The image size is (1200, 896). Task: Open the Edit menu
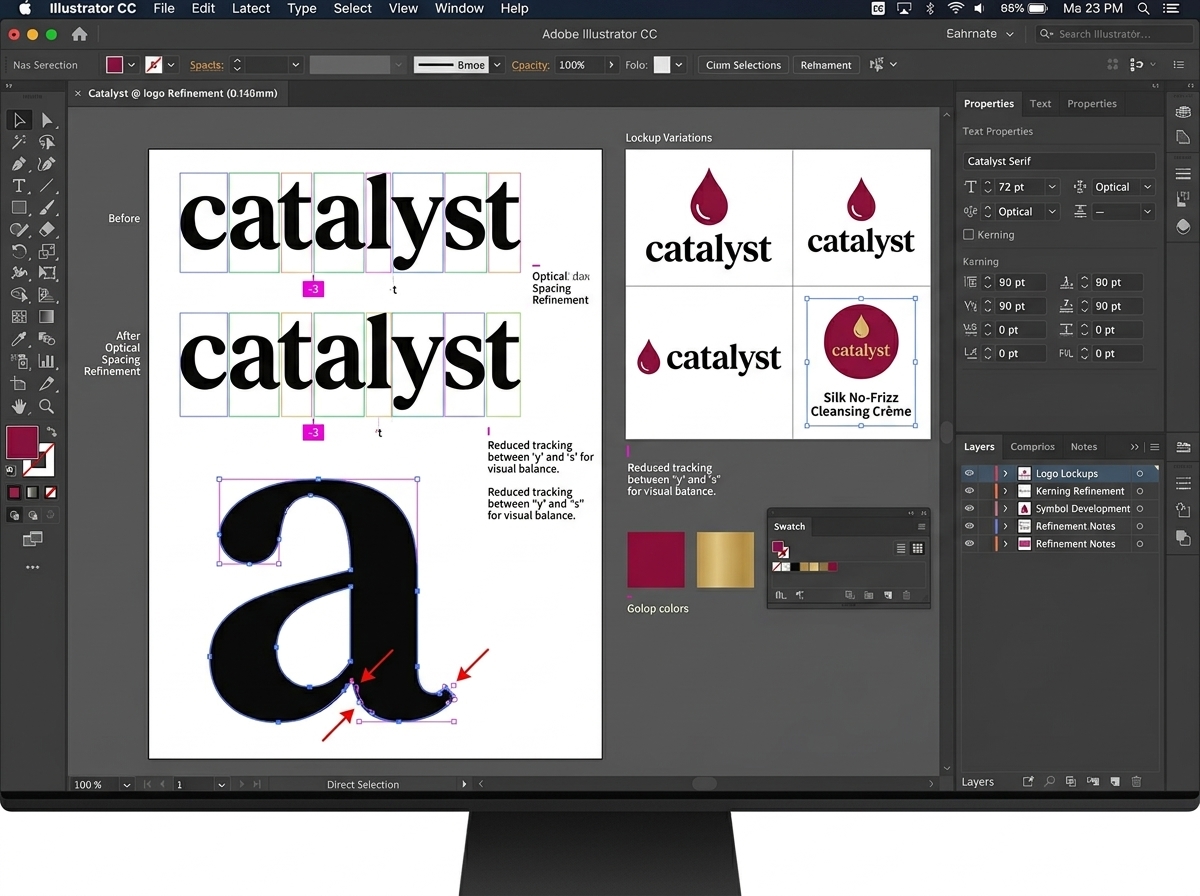pos(203,8)
